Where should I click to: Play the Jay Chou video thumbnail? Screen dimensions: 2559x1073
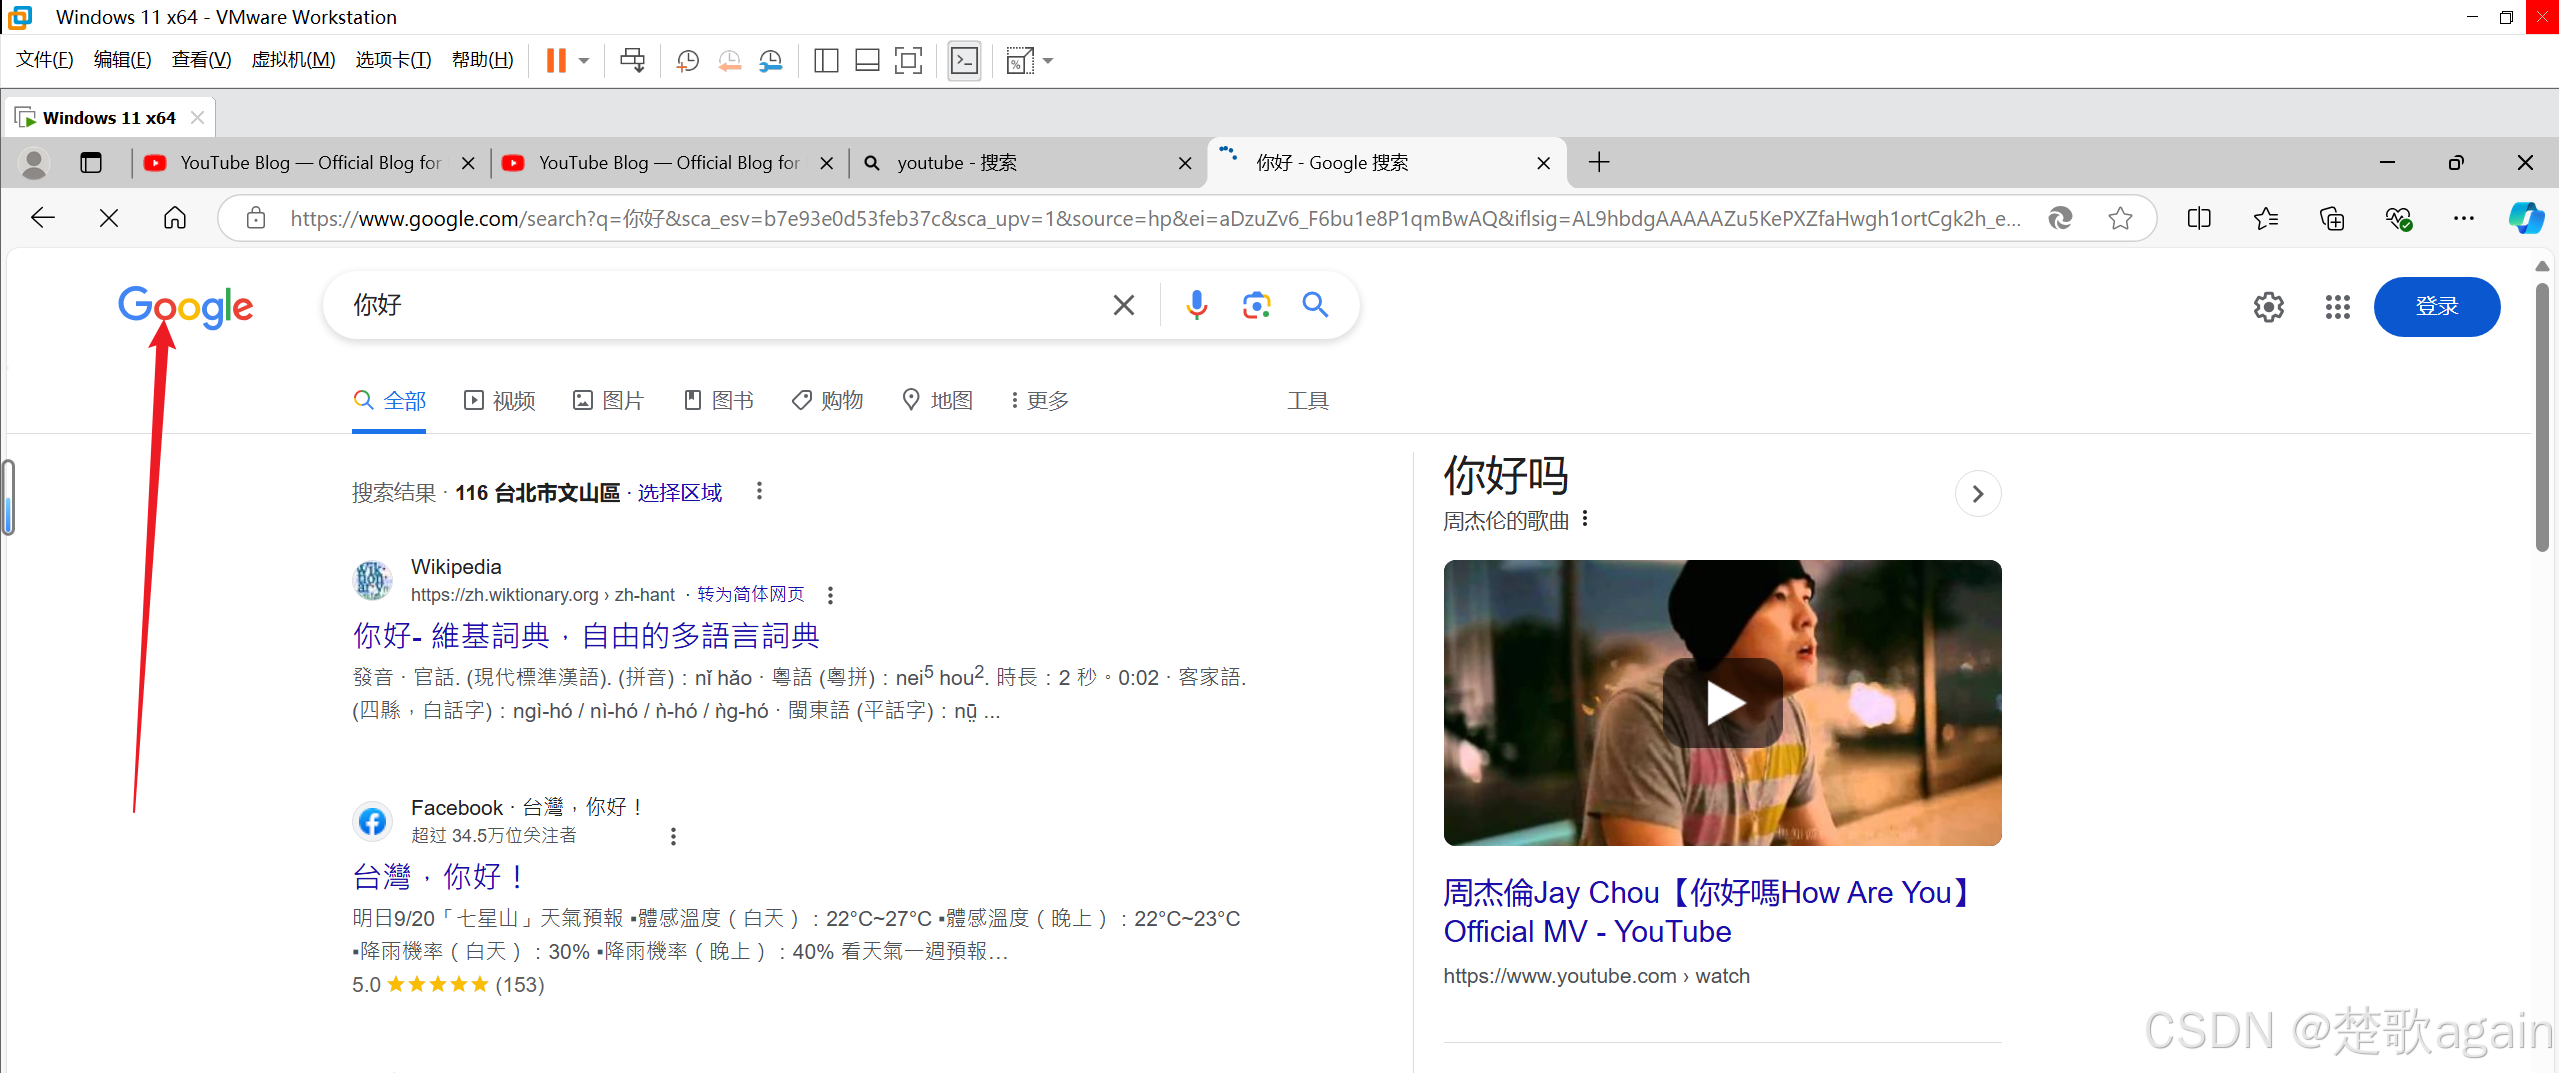tap(1722, 703)
